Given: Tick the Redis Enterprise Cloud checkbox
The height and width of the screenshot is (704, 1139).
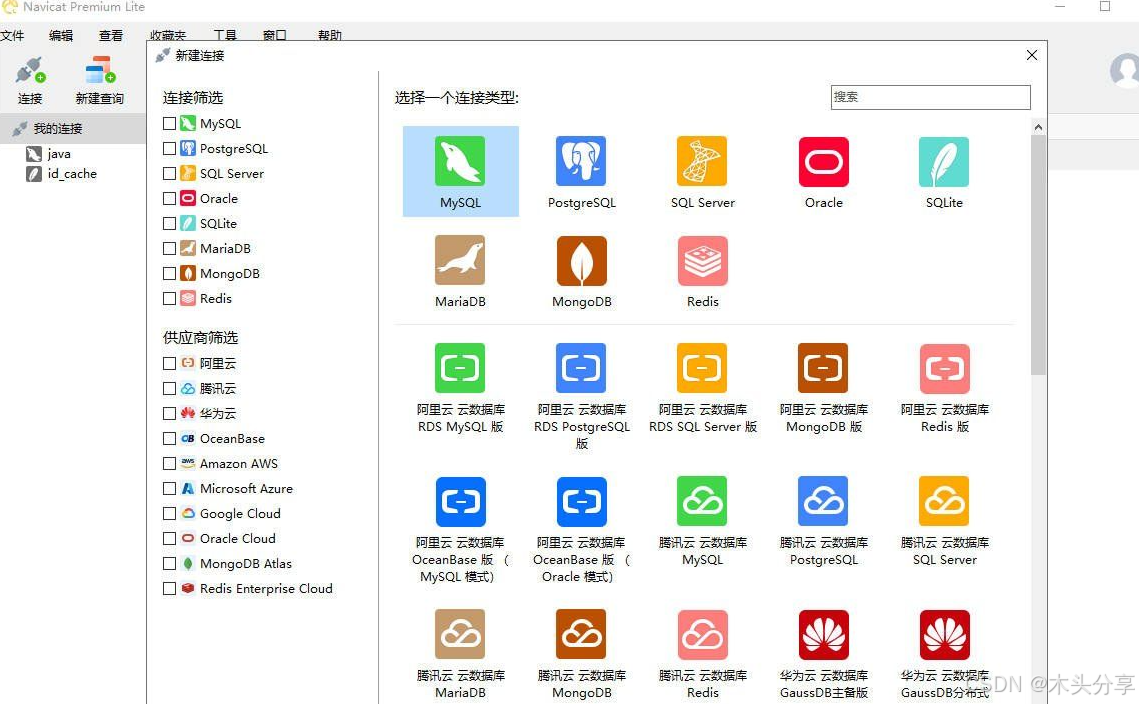Looking at the screenshot, I should (169, 588).
